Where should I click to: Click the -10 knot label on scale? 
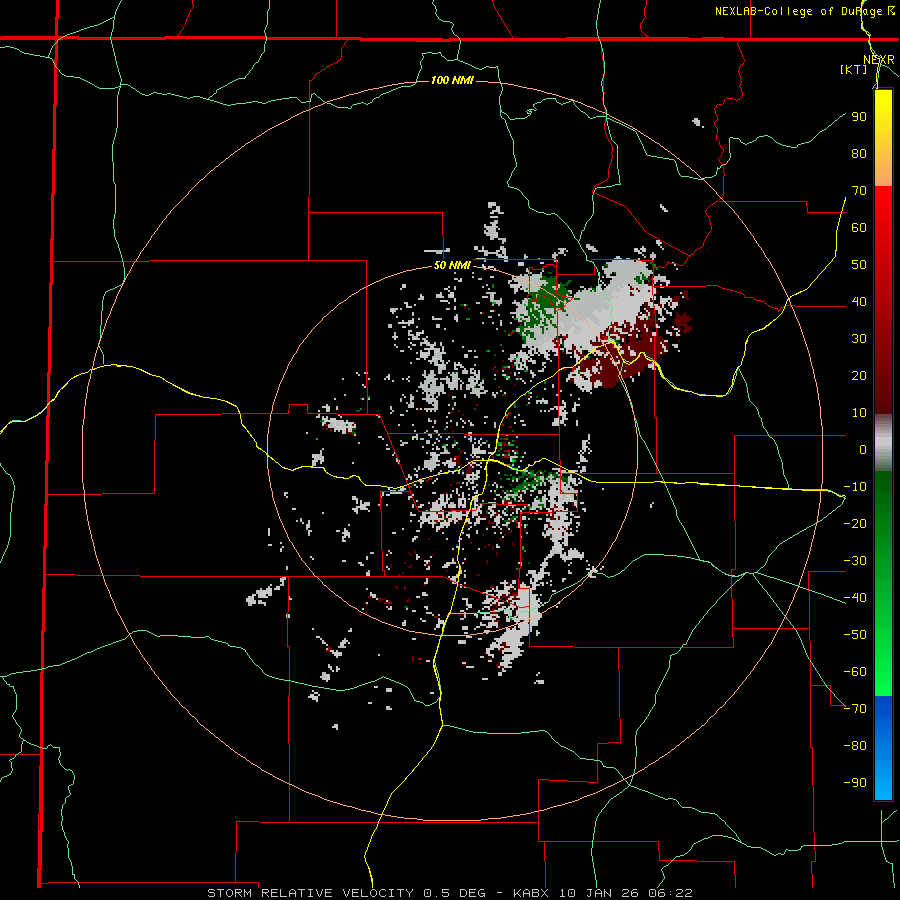(855, 487)
